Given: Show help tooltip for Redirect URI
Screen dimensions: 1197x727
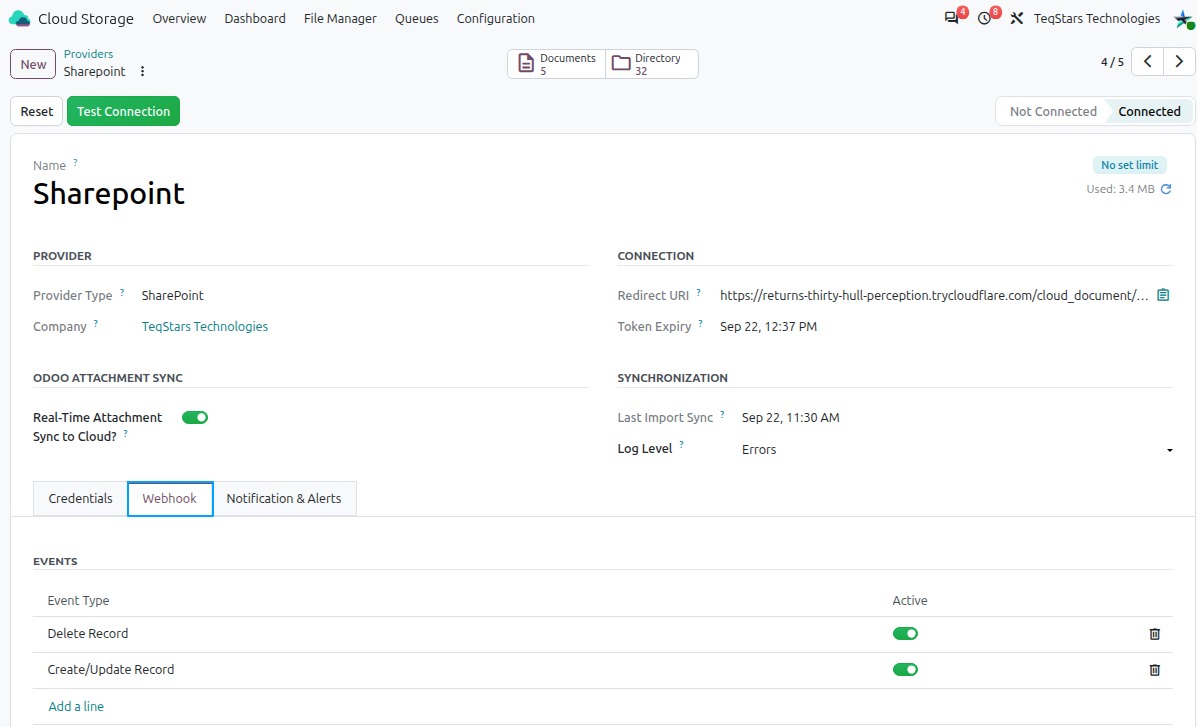Looking at the screenshot, I should pyautogui.click(x=698, y=292).
